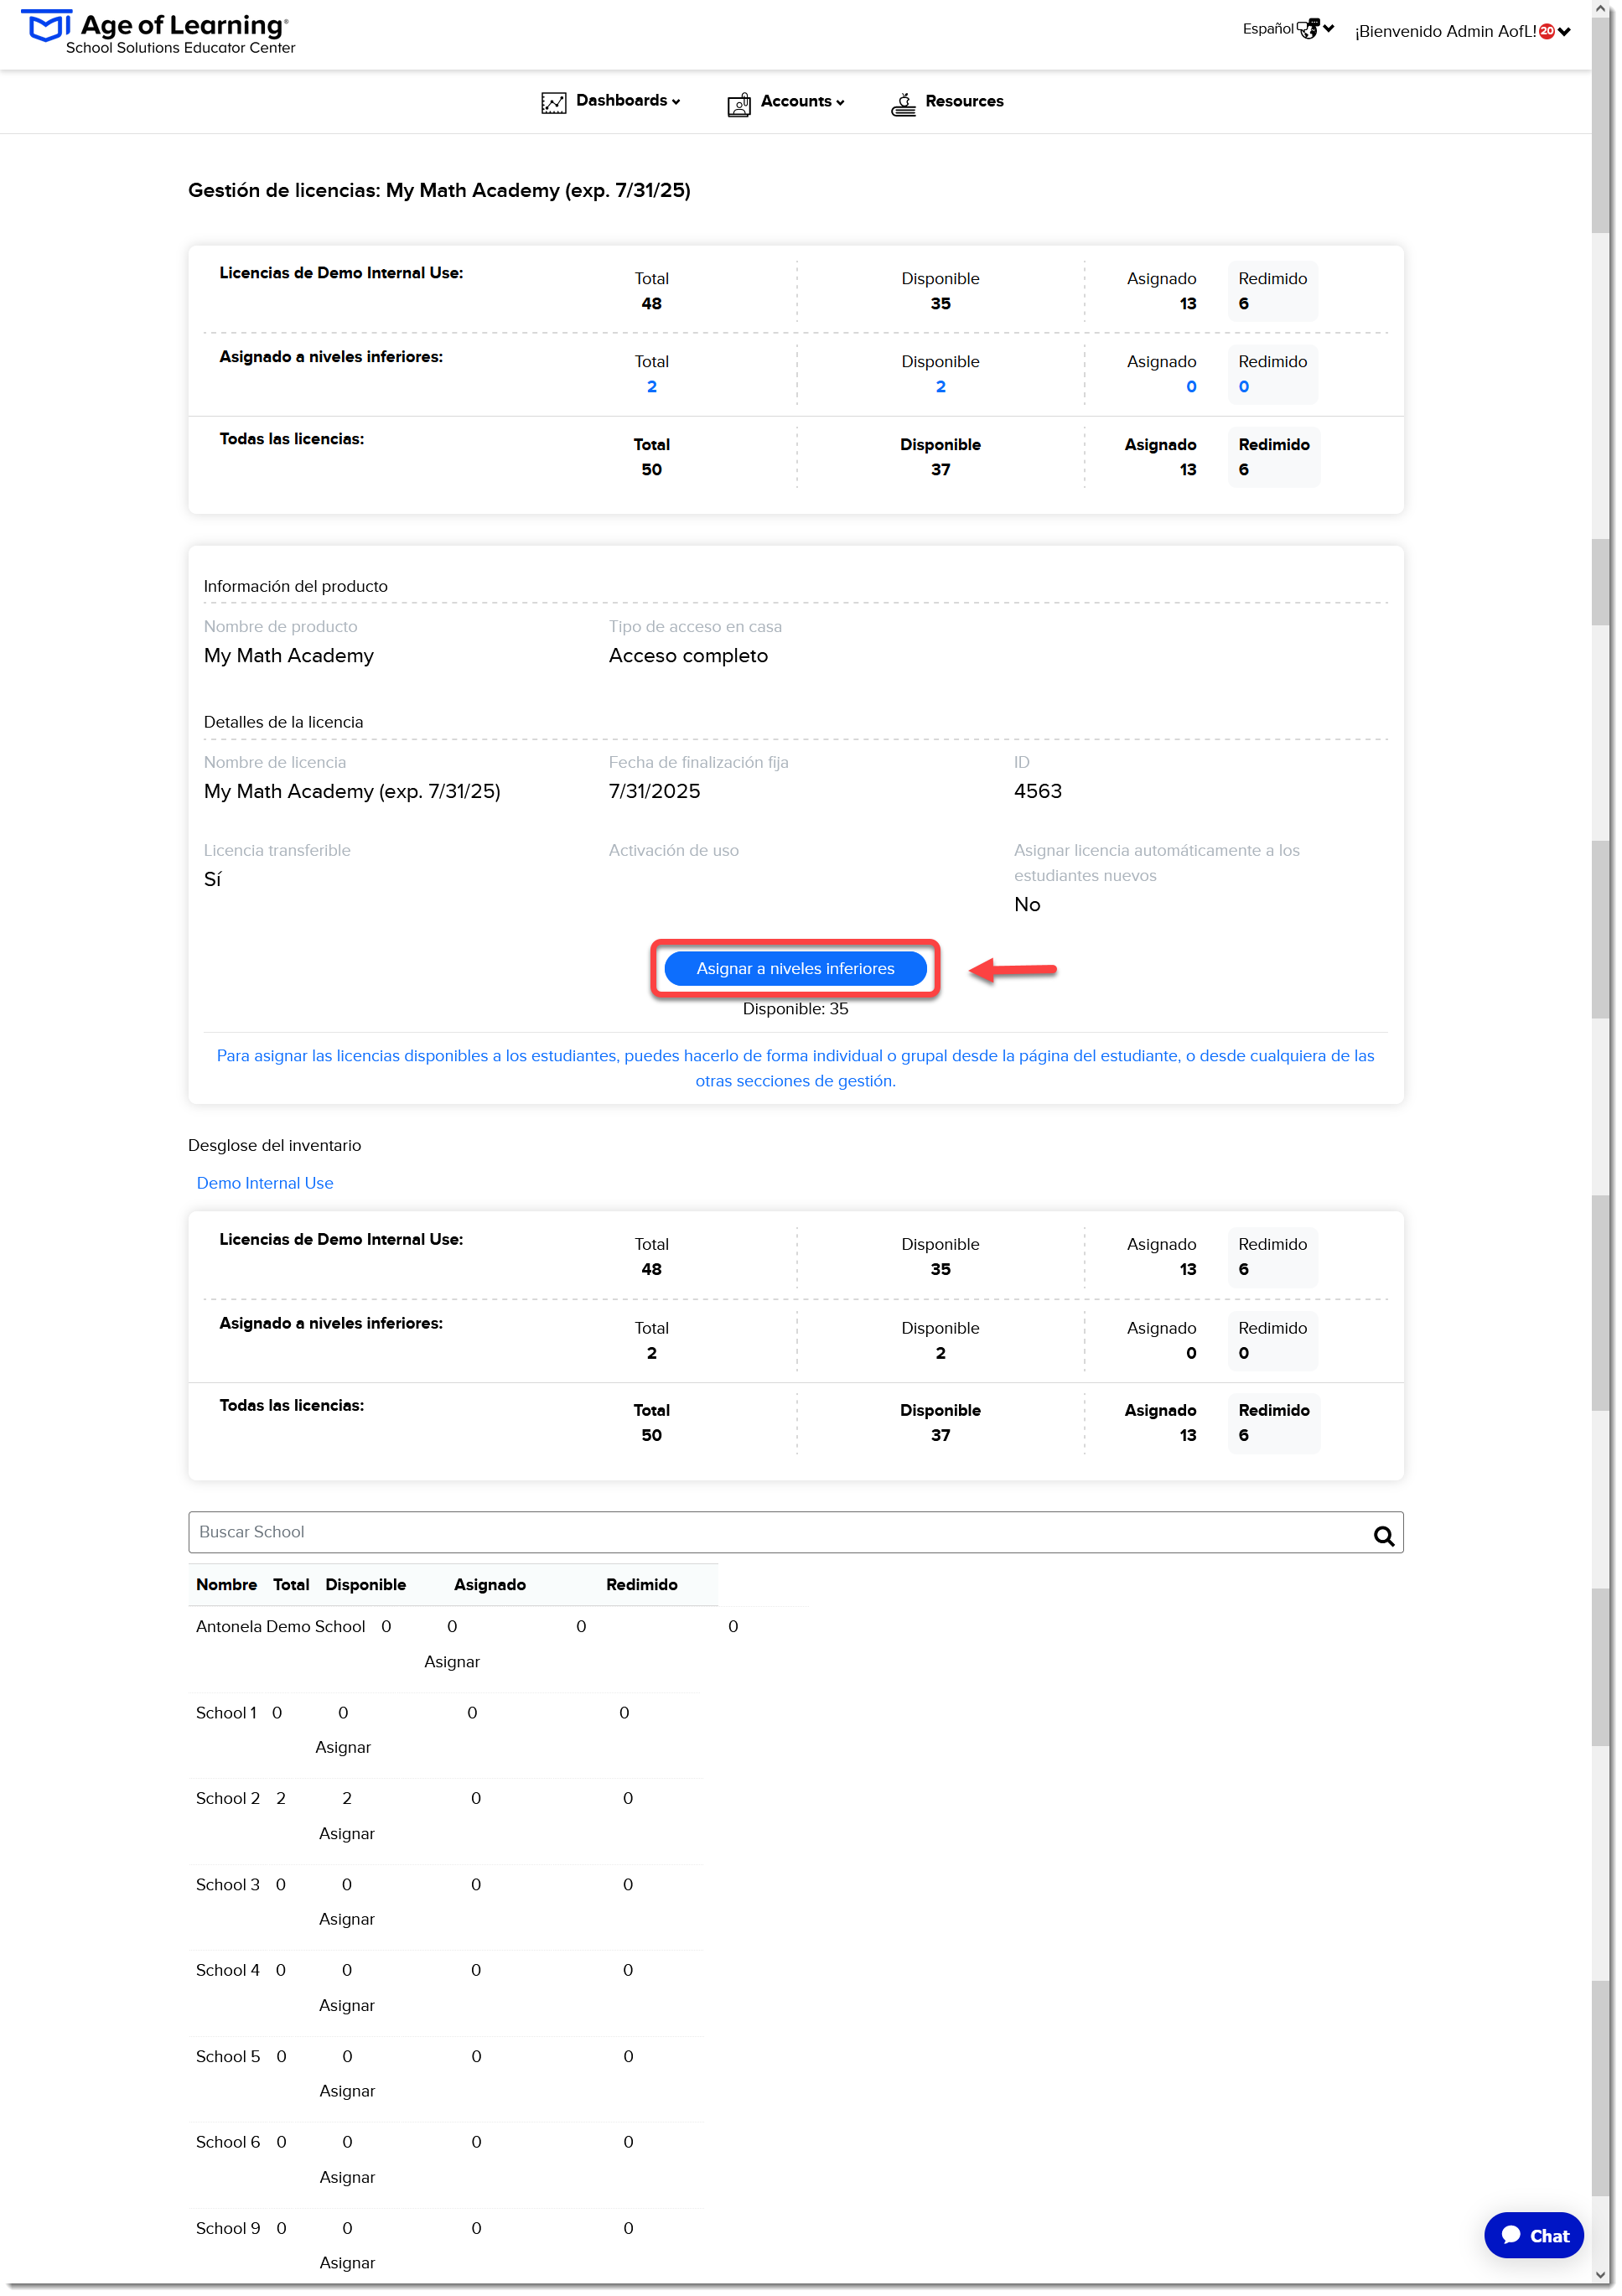Viewport: 1622px width, 2296px height.
Task: Click blue Disponible value 2 in lower-levels row
Action: [940, 387]
